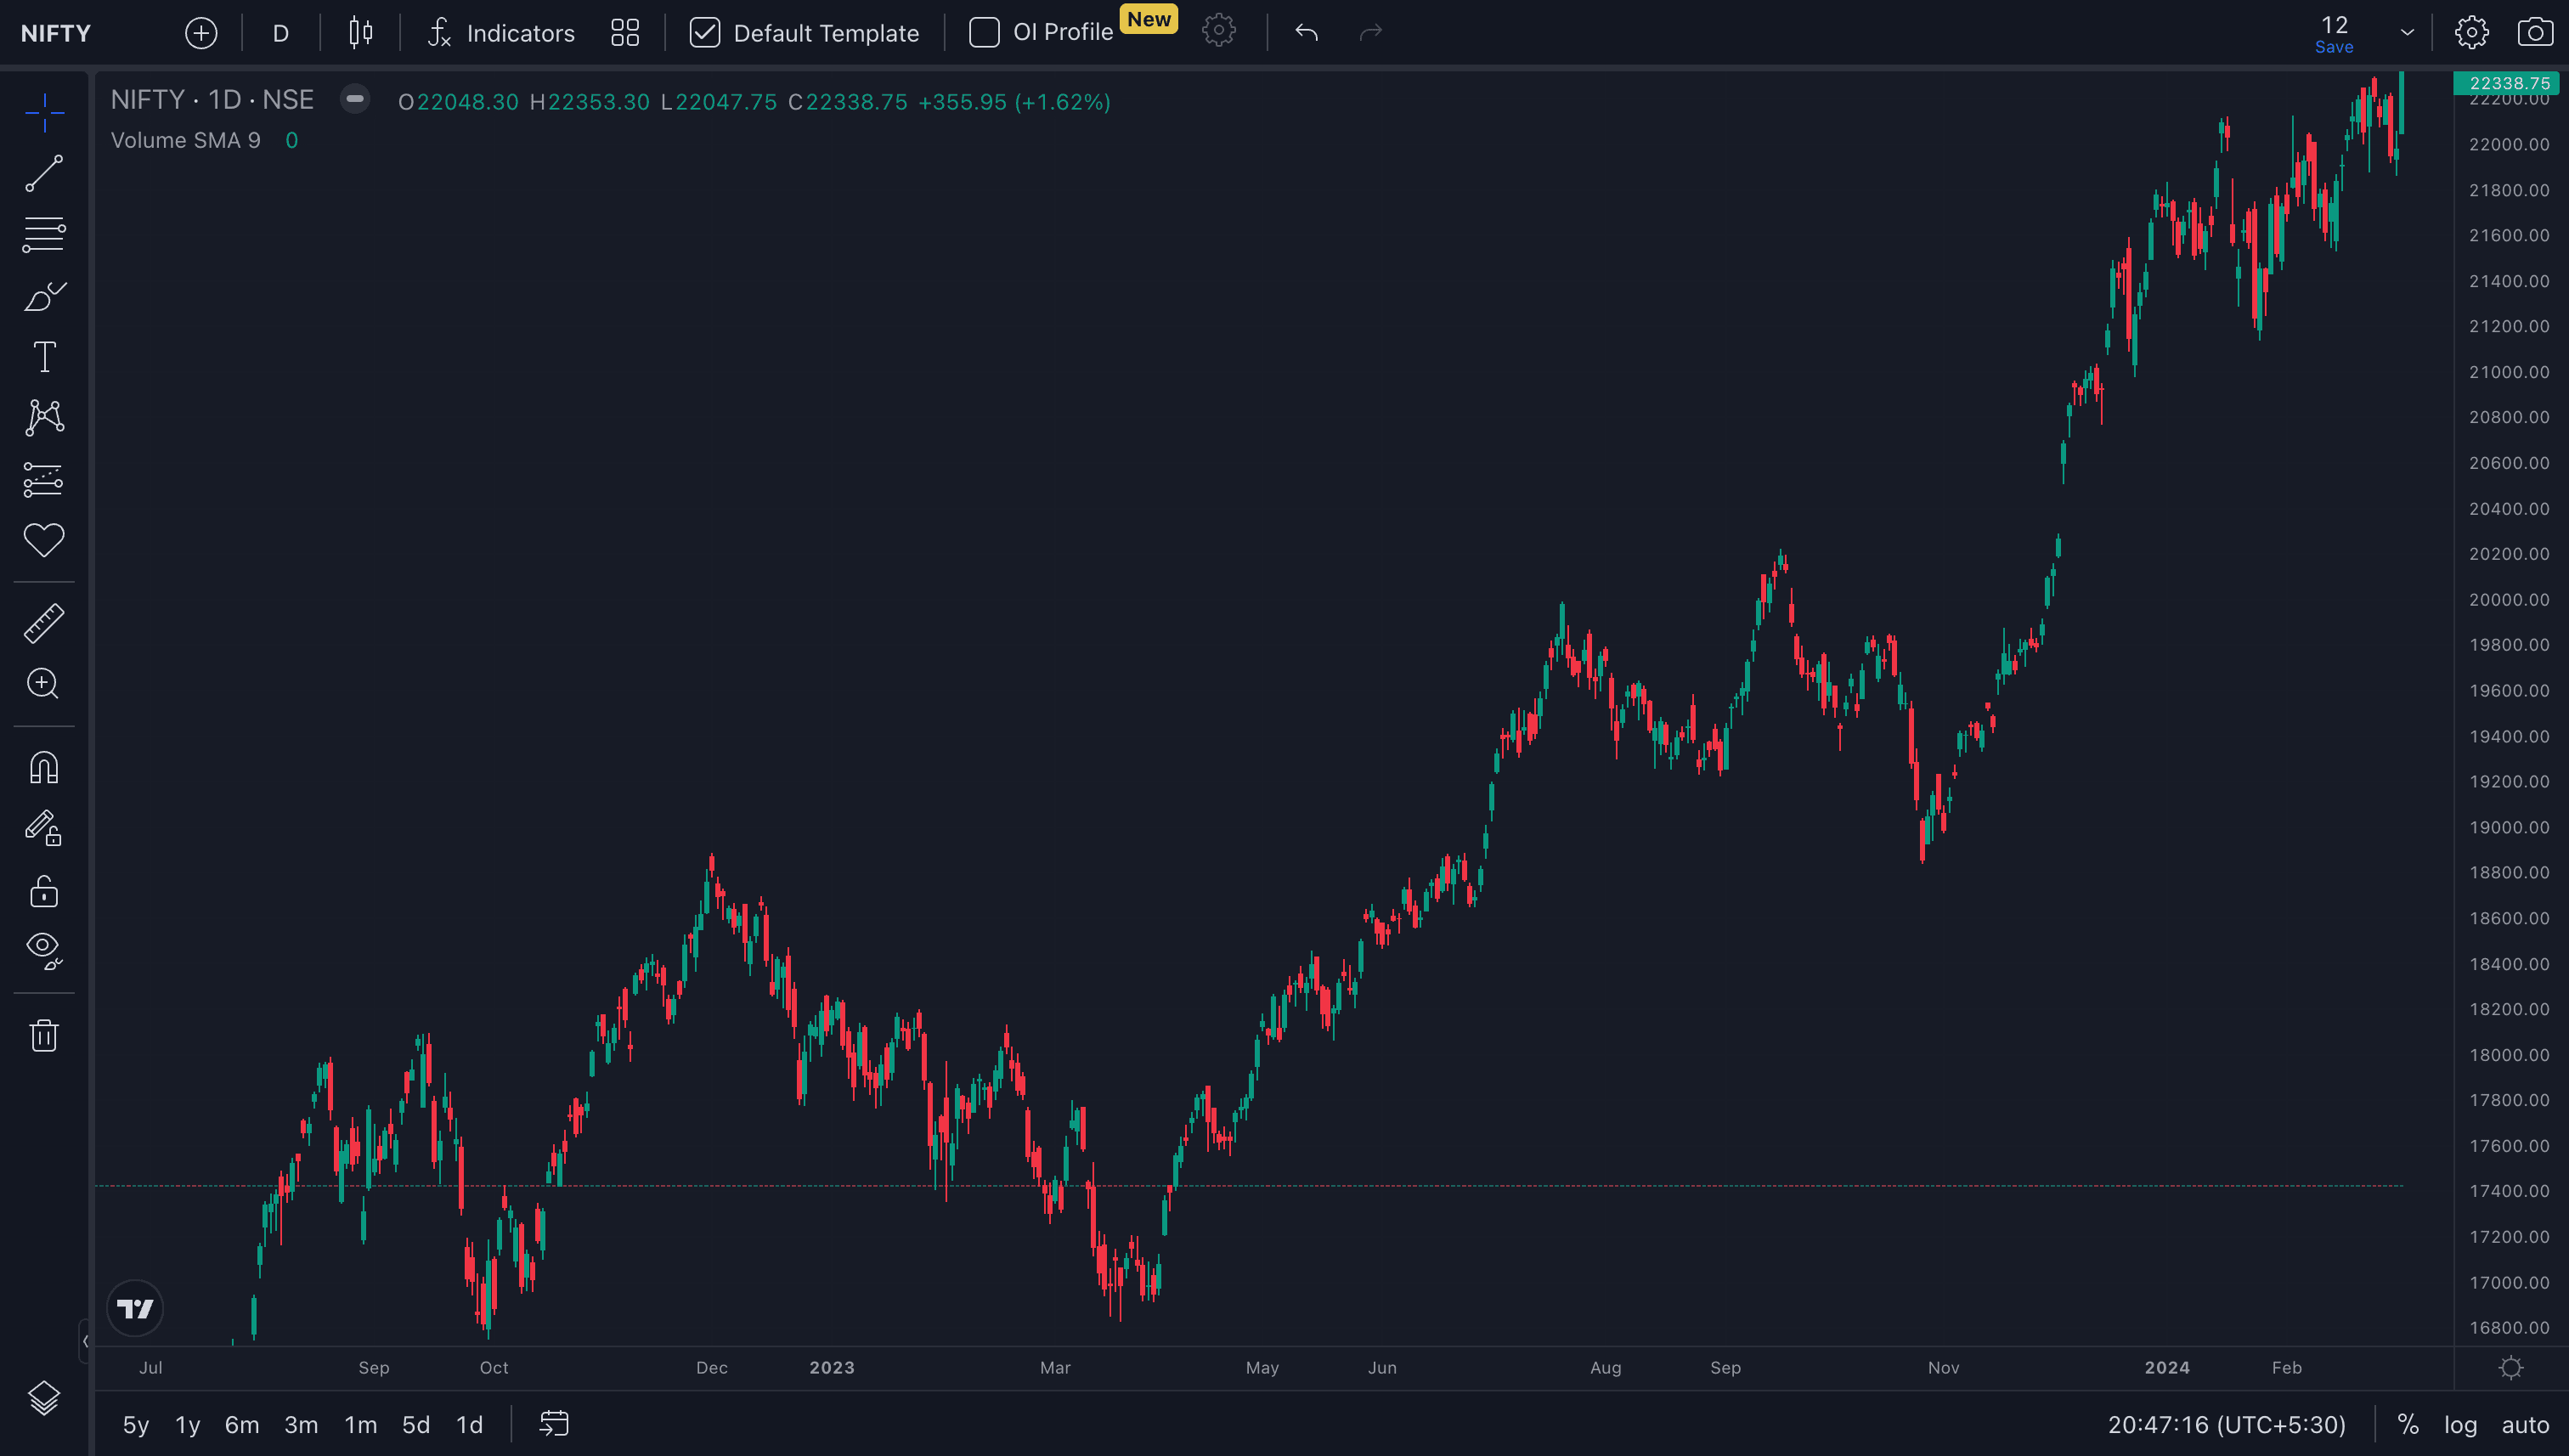Screen dimensions: 2569x1456
Task: Open the Indicators dialog
Action: point(502,33)
